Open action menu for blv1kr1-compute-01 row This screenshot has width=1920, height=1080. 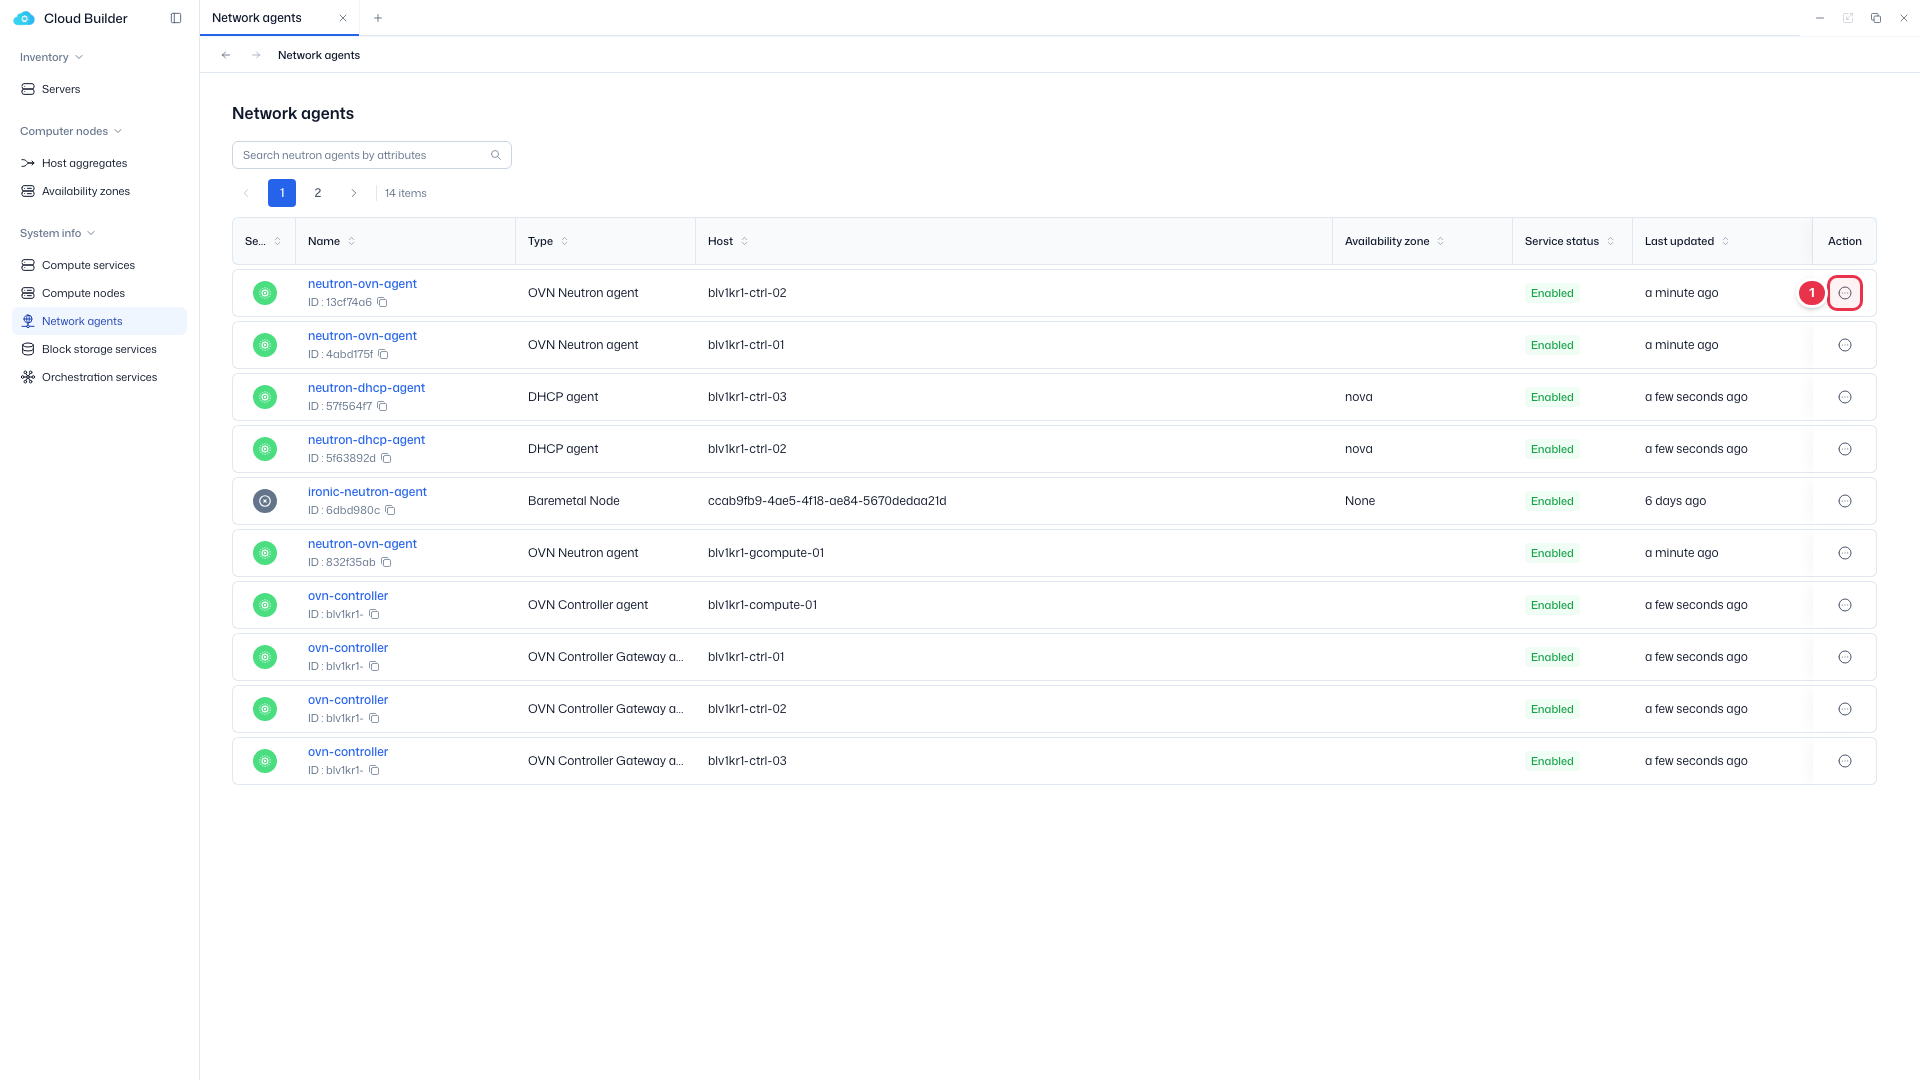[x=1845, y=605]
